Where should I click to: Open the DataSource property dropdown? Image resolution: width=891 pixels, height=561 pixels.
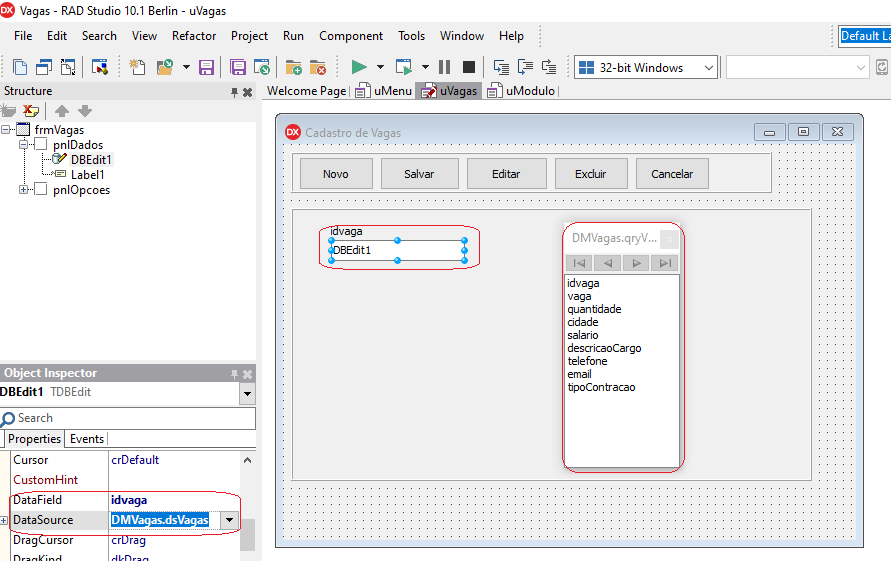[230, 520]
